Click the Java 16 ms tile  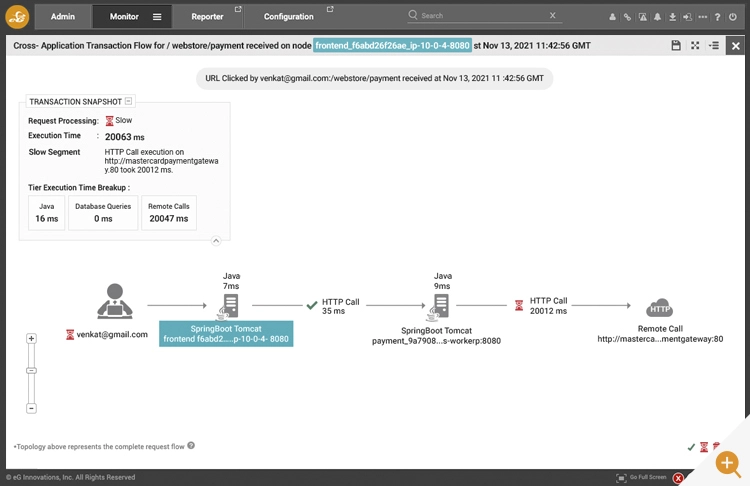point(46,213)
